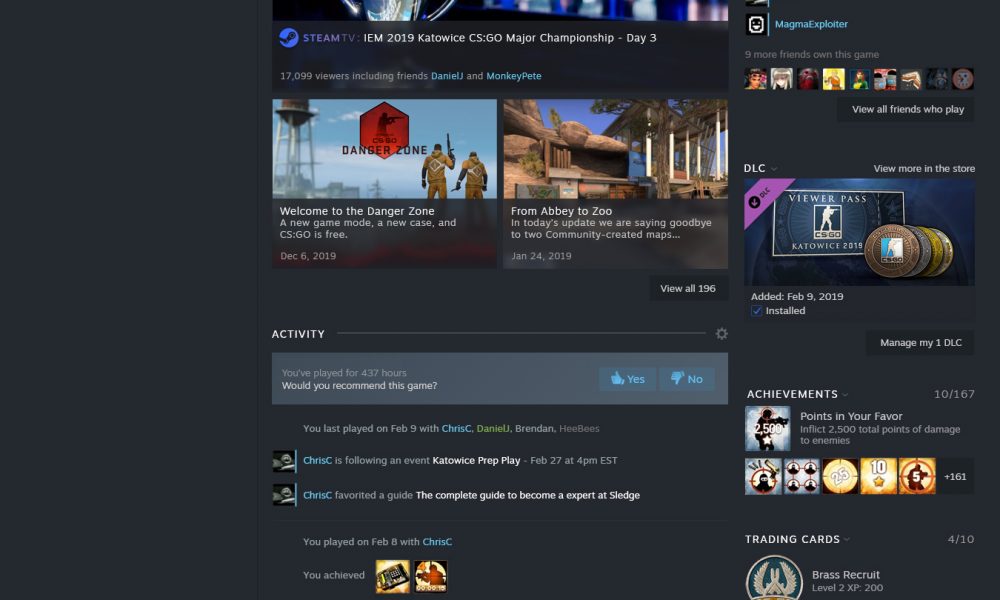Open ChrisC avatar beside favorited guide entry
This screenshot has height=600, width=1000.
[284, 495]
